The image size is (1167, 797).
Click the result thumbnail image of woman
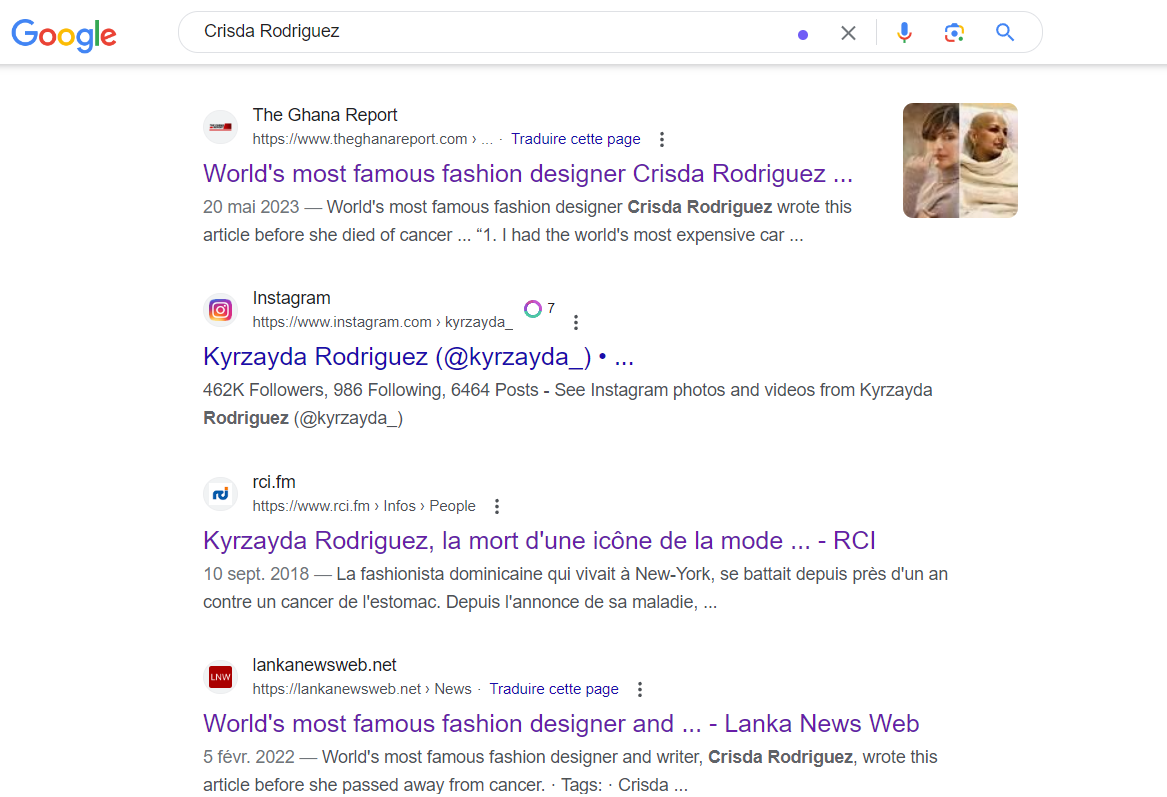(x=960, y=160)
